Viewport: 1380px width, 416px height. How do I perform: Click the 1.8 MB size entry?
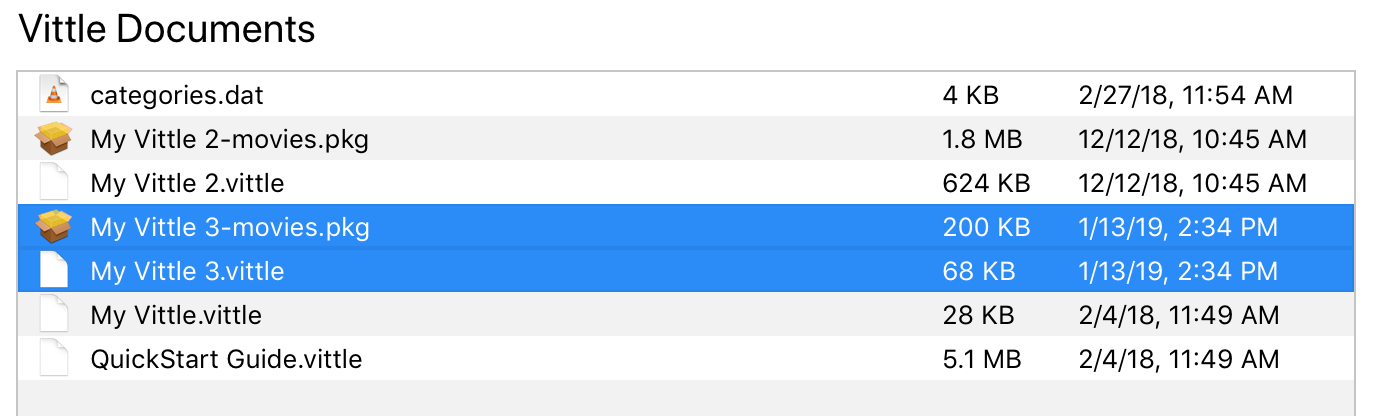(982, 140)
